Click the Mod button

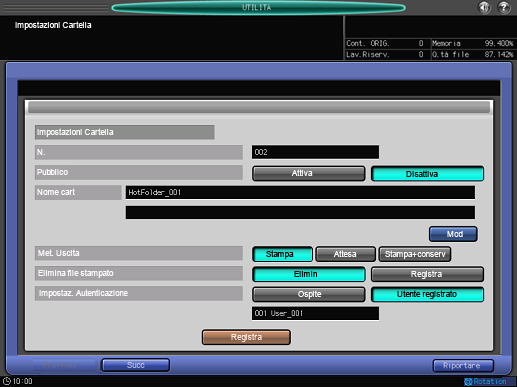point(453,234)
